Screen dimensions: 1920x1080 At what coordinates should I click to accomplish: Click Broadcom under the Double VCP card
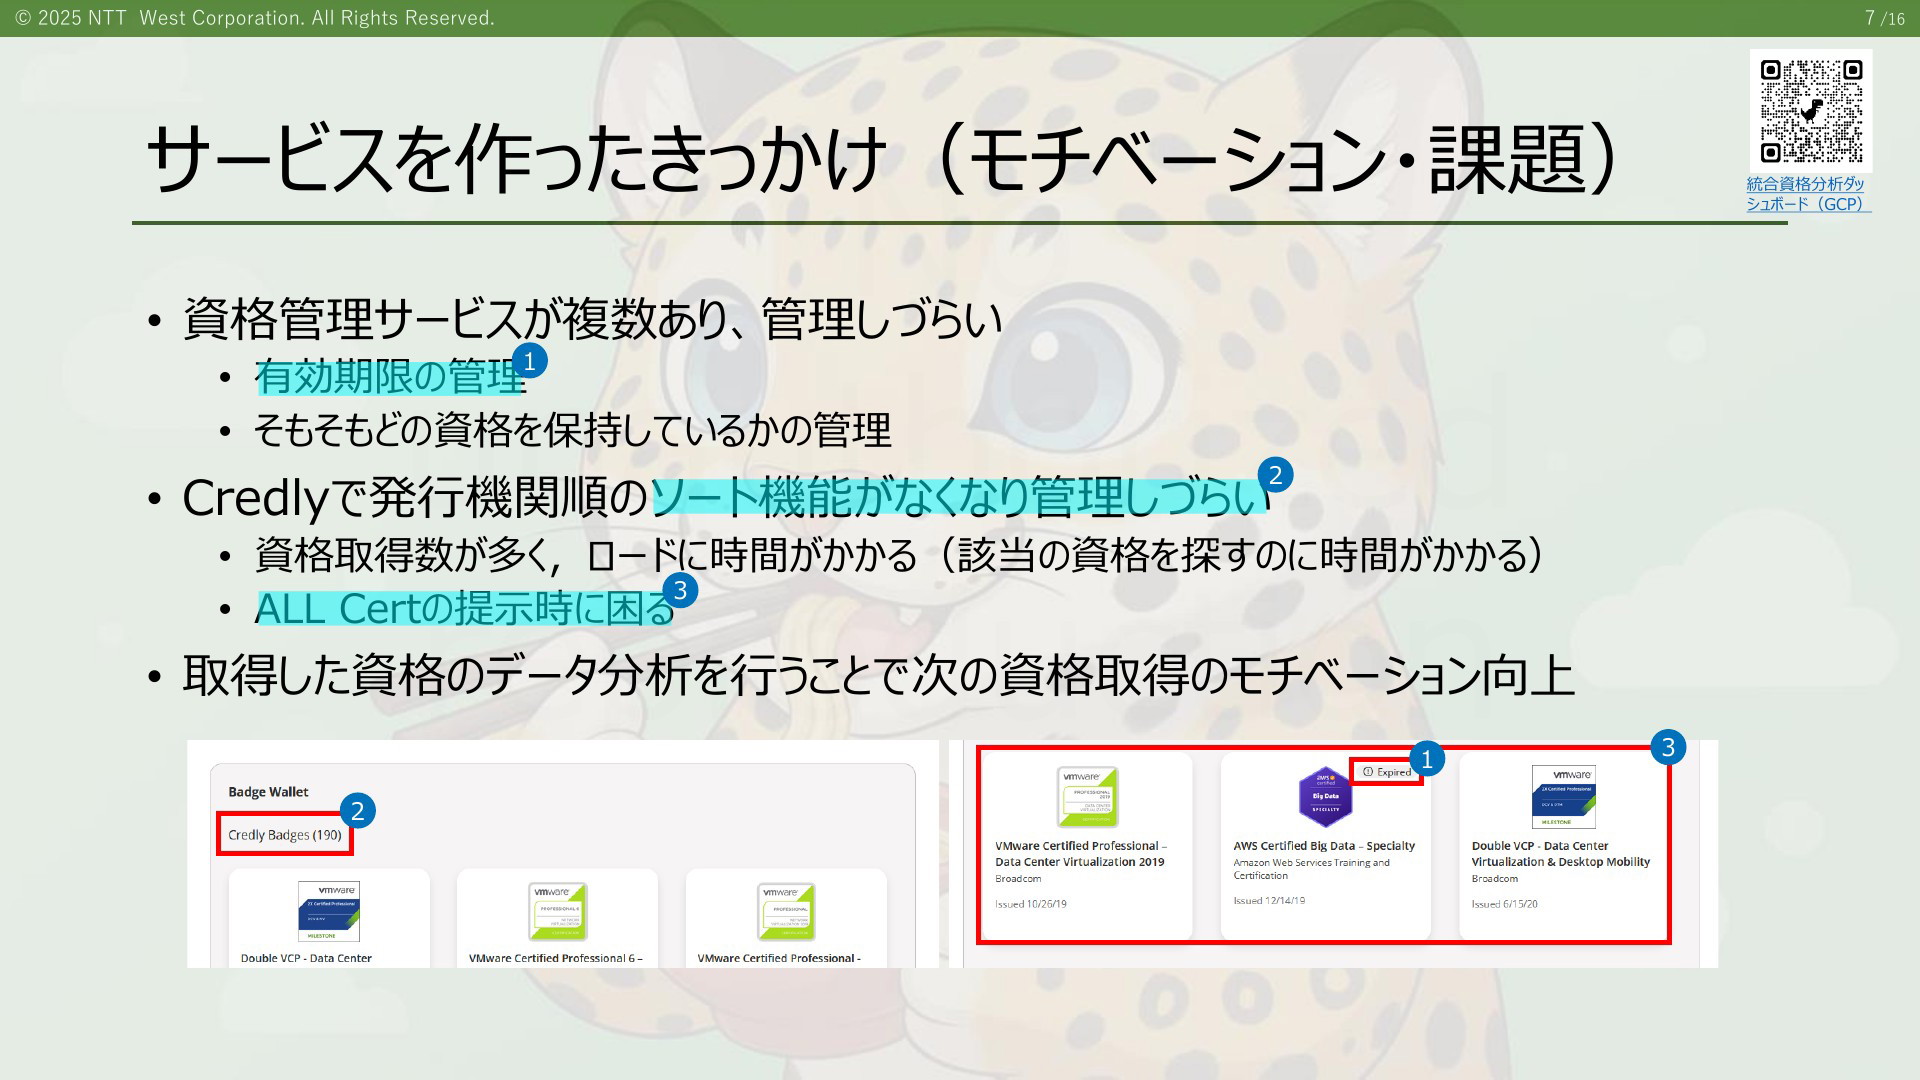pyautogui.click(x=1494, y=879)
